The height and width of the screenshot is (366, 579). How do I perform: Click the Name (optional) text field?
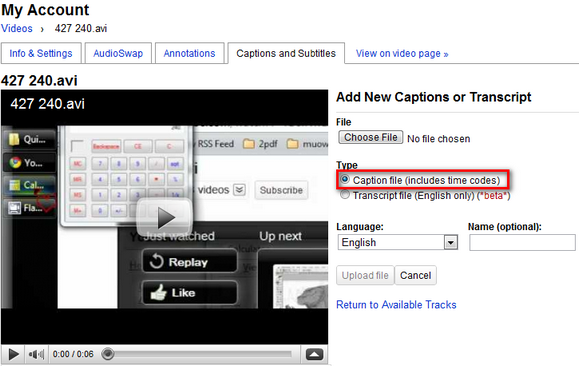pyautogui.click(x=522, y=243)
